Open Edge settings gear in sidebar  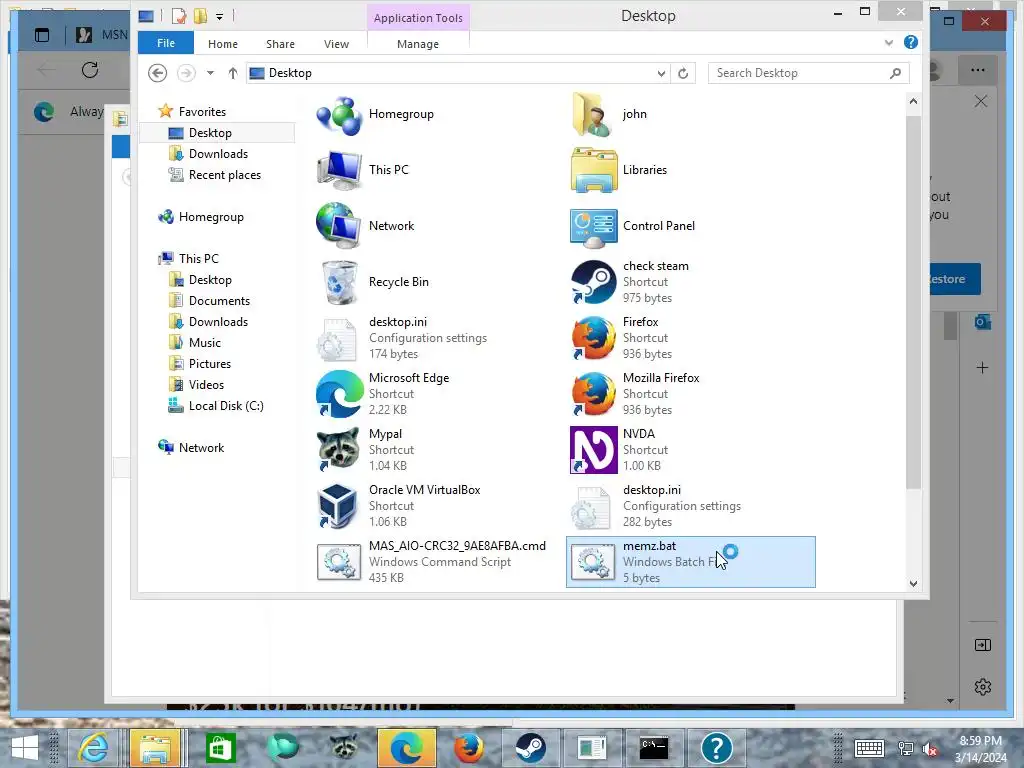pyautogui.click(x=983, y=686)
